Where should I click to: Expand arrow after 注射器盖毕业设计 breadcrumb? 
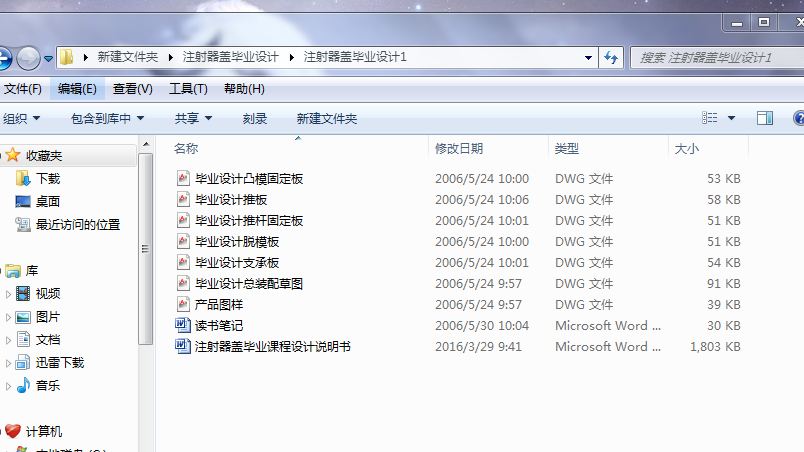click(x=291, y=57)
